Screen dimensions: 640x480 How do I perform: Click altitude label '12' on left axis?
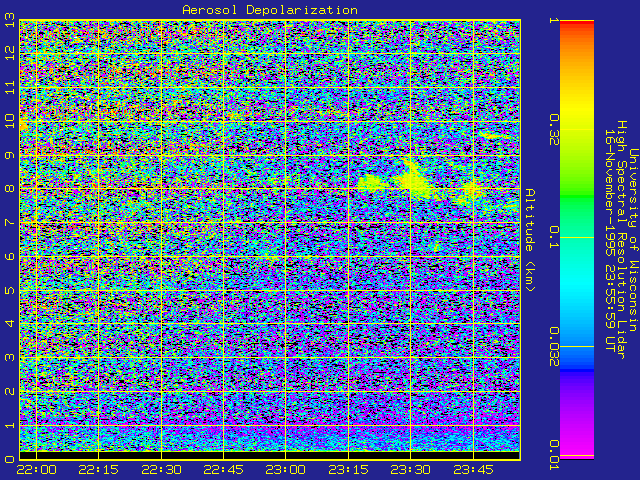click(x=10, y=53)
